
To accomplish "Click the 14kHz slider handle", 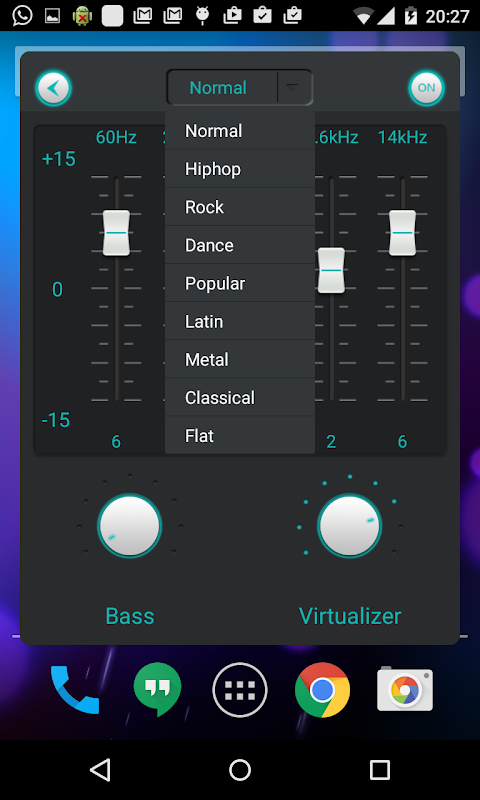I will (402, 233).
